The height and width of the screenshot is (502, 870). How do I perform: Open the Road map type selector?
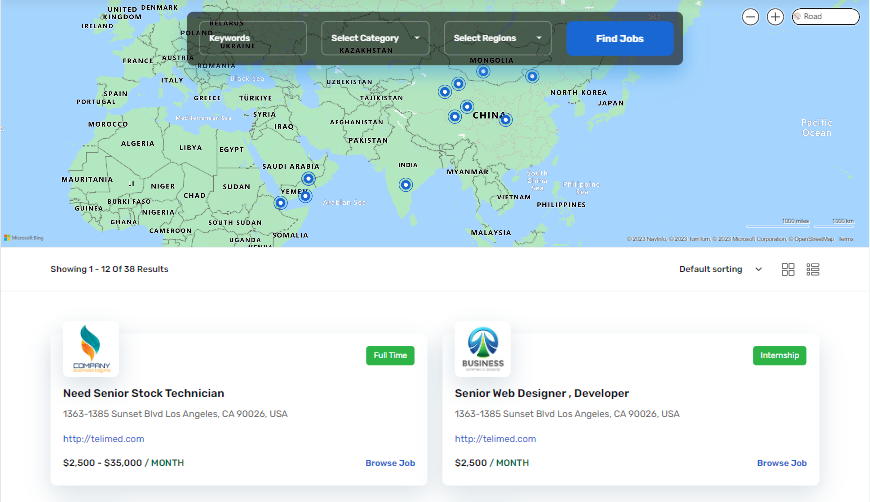pos(826,17)
